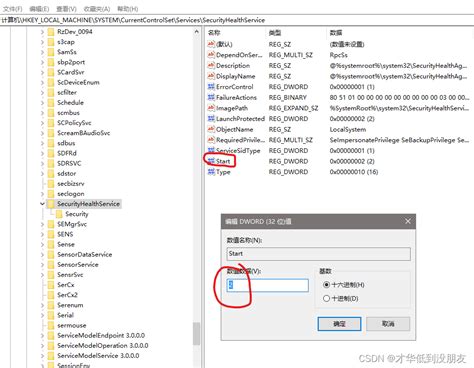The width and height of the screenshot is (474, 368).
Task: Click the value data input field
Action: point(267,285)
